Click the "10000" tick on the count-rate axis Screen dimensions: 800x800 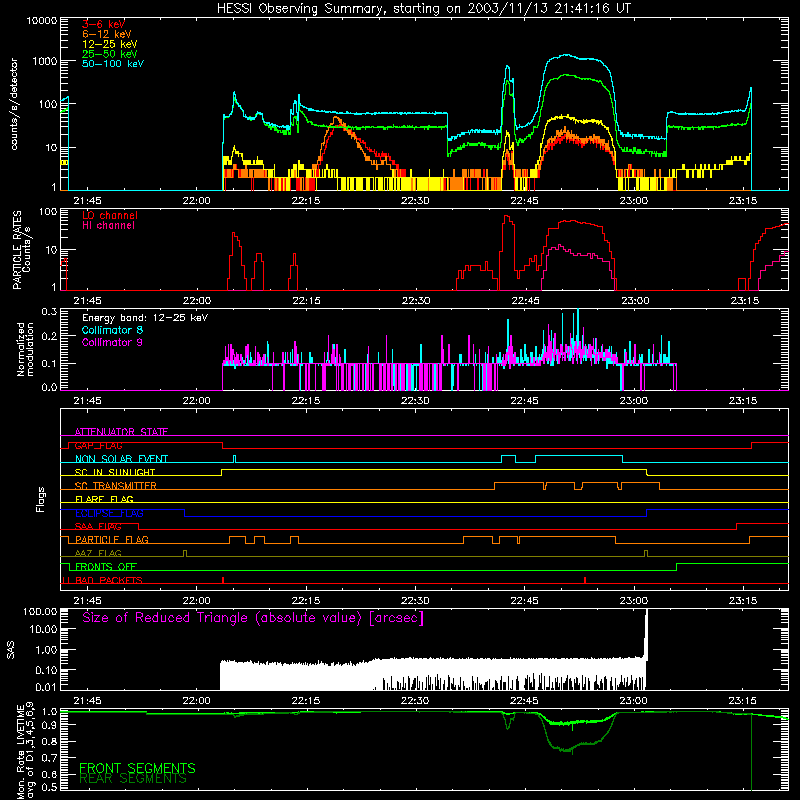[x=42, y=21]
